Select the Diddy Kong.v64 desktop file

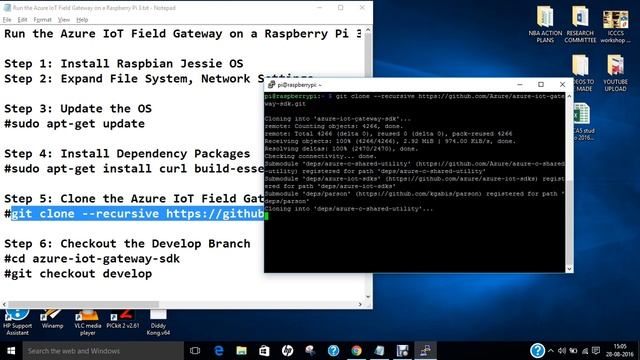pyautogui.click(x=158, y=323)
